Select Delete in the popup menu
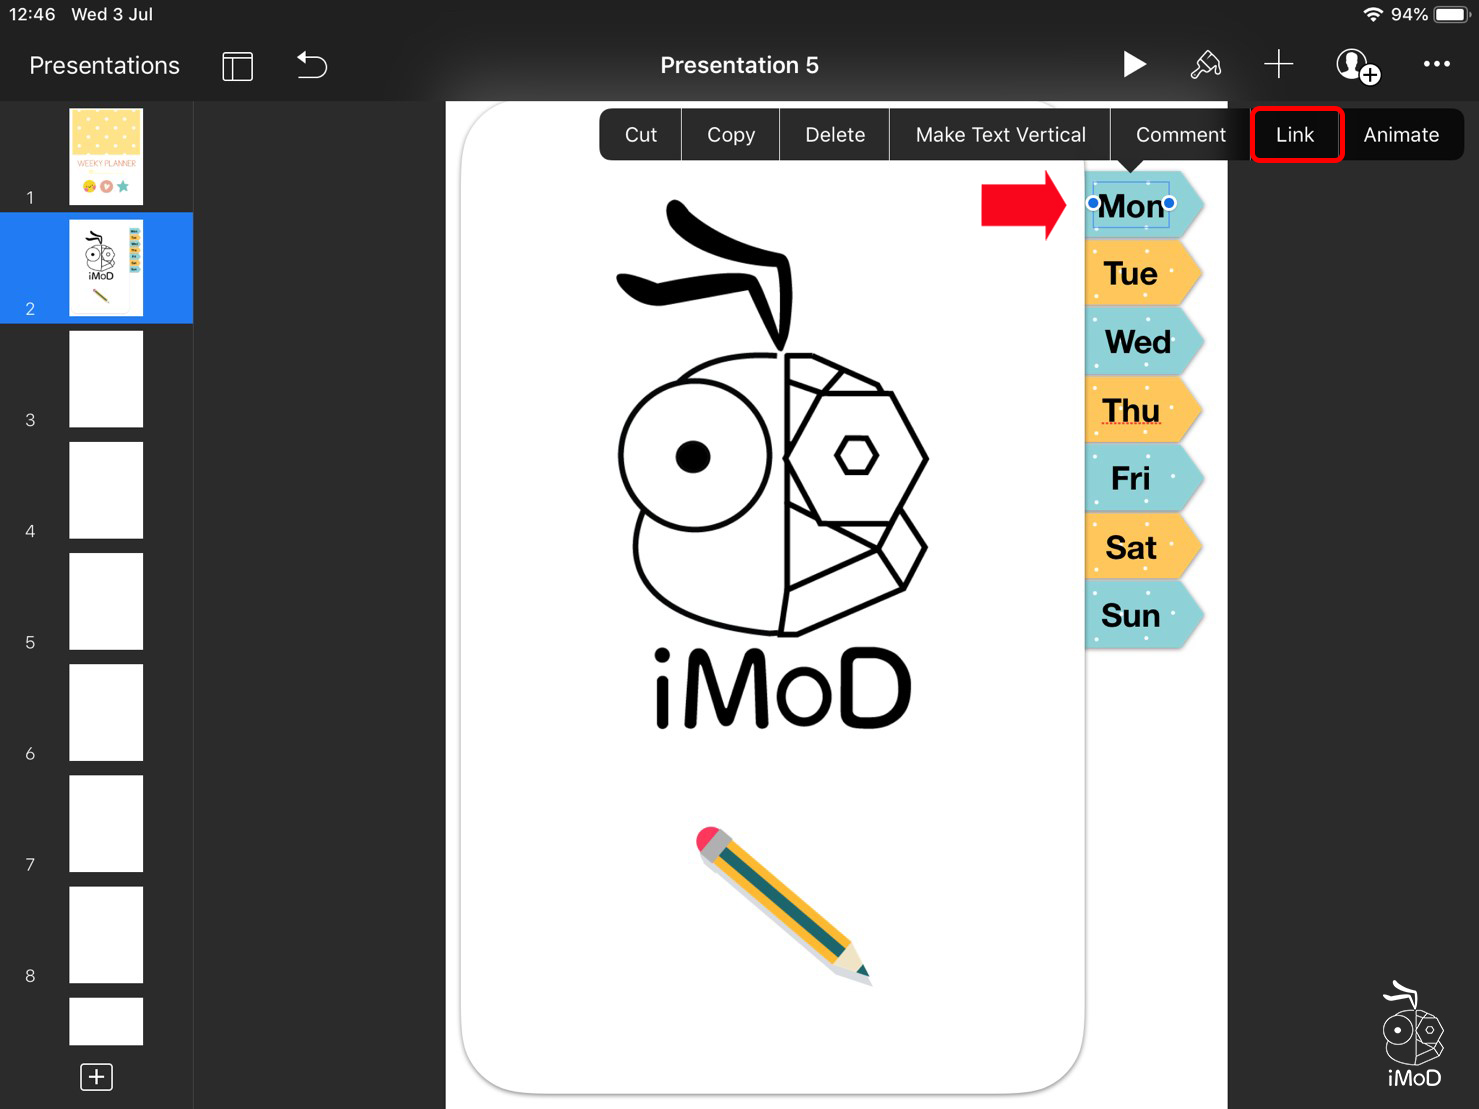The width and height of the screenshot is (1479, 1109). tap(834, 135)
